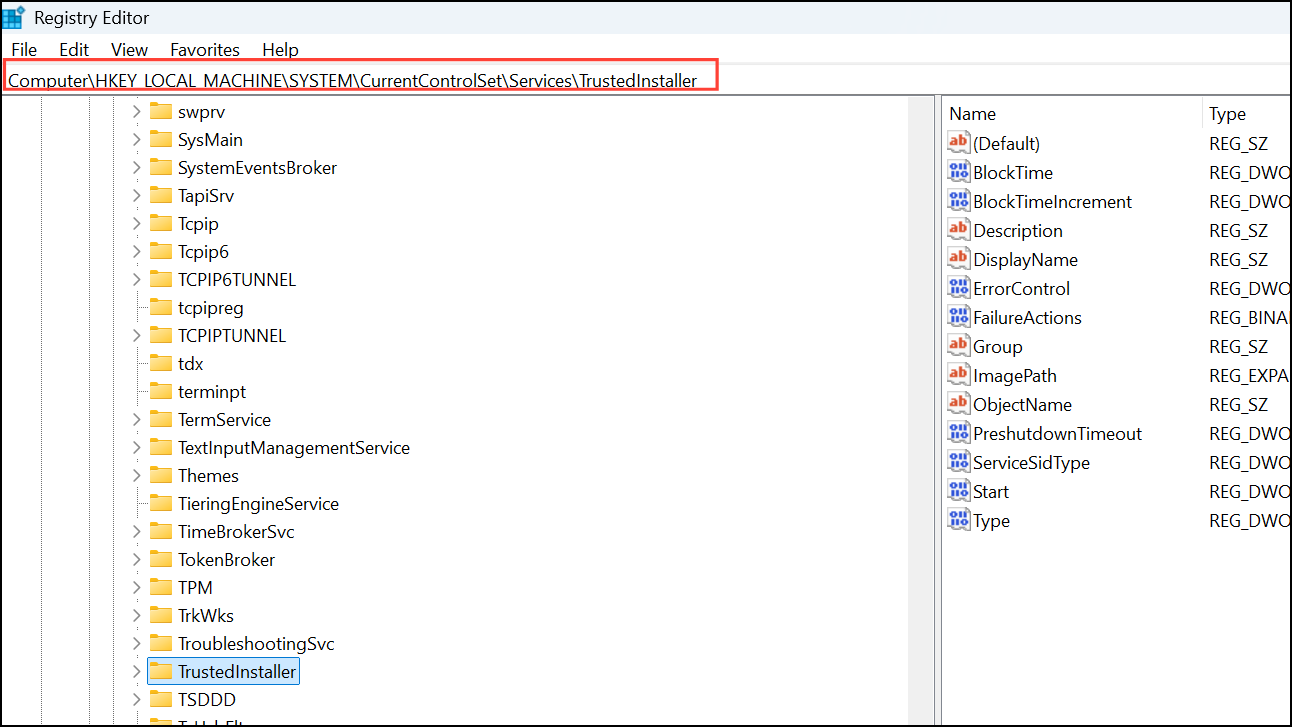The image size is (1292, 727).
Task: Select the terminpt folder icon
Action: [x=161, y=391]
